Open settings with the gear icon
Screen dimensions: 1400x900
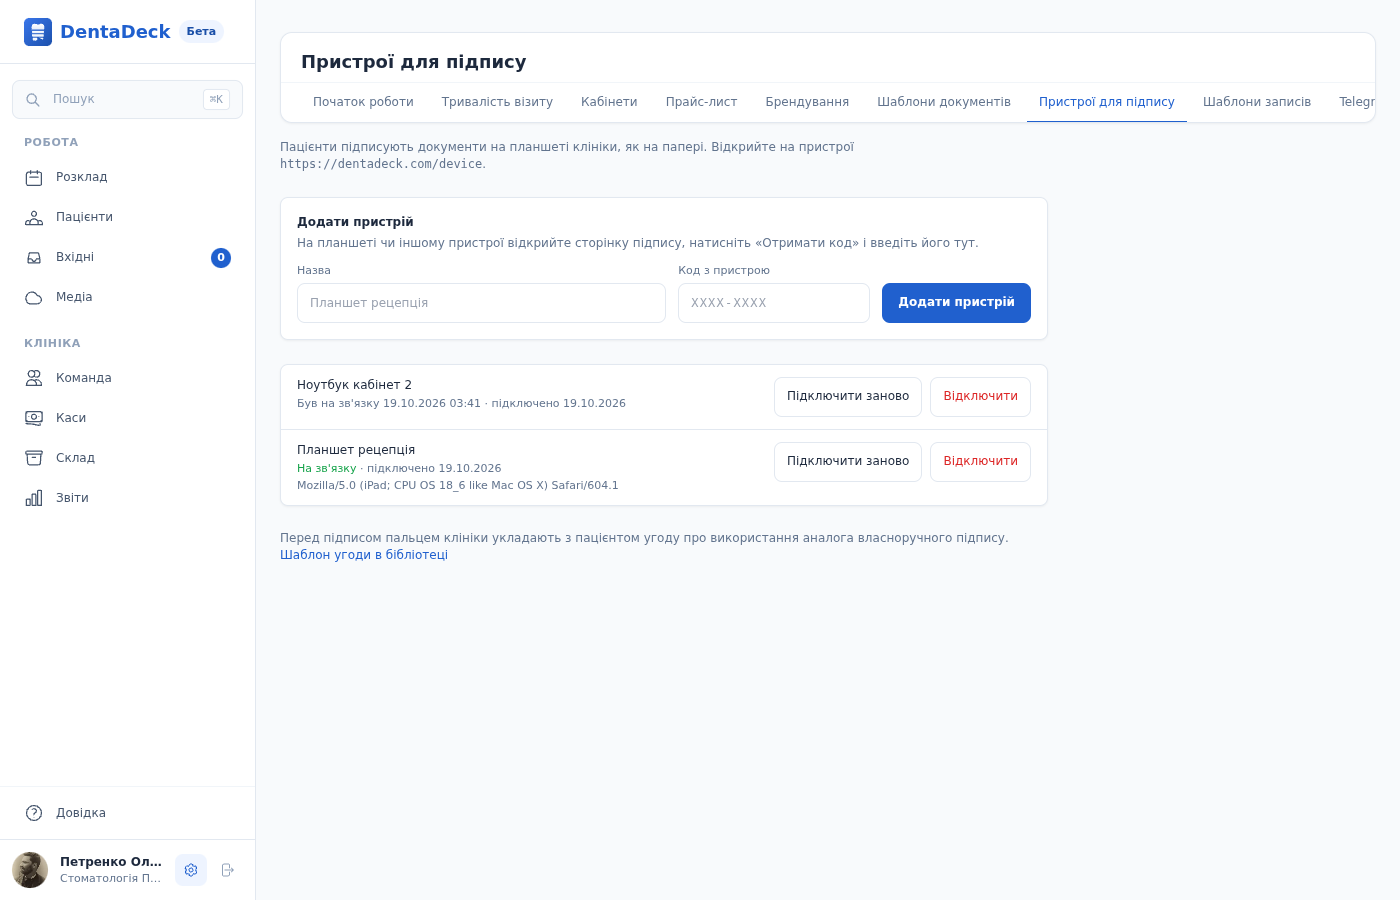pyautogui.click(x=191, y=870)
